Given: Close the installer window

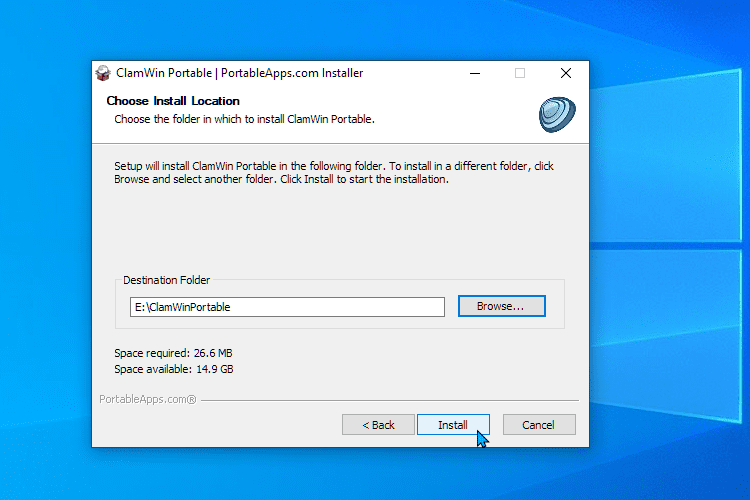Looking at the screenshot, I should [566, 73].
